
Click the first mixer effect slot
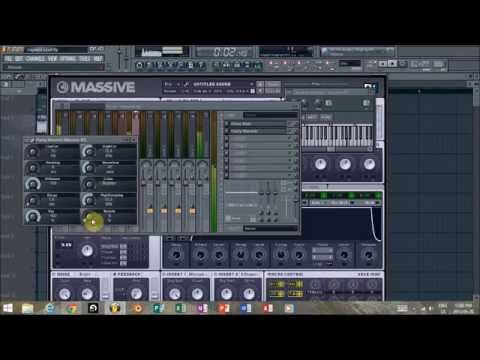258,124
